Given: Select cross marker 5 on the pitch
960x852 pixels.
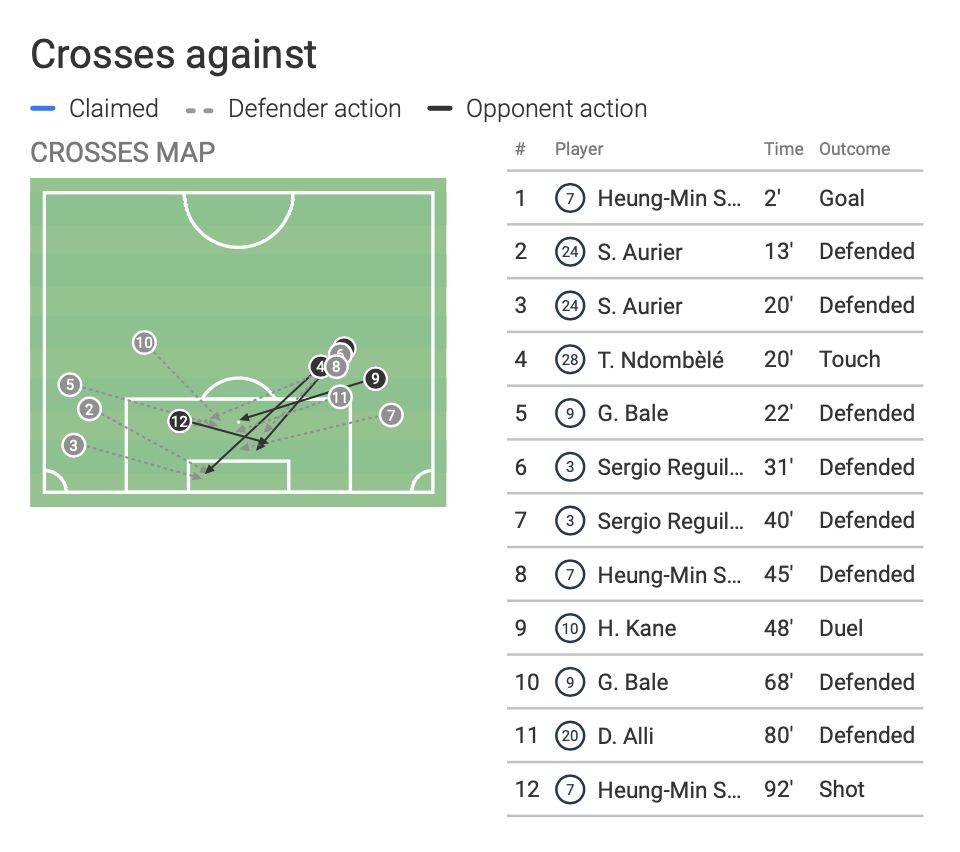Looking at the screenshot, I should point(69,384).
